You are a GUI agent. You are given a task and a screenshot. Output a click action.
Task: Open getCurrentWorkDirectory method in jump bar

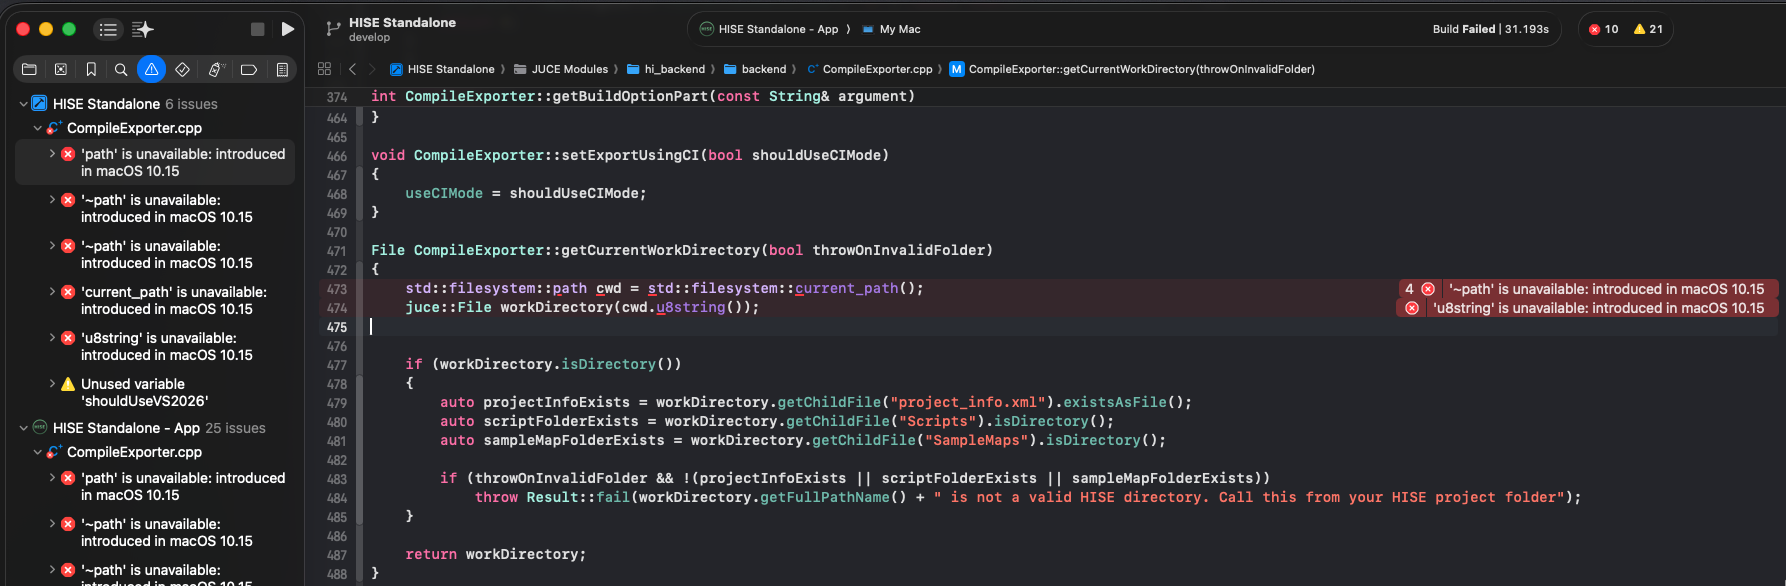click(1132, 69)
